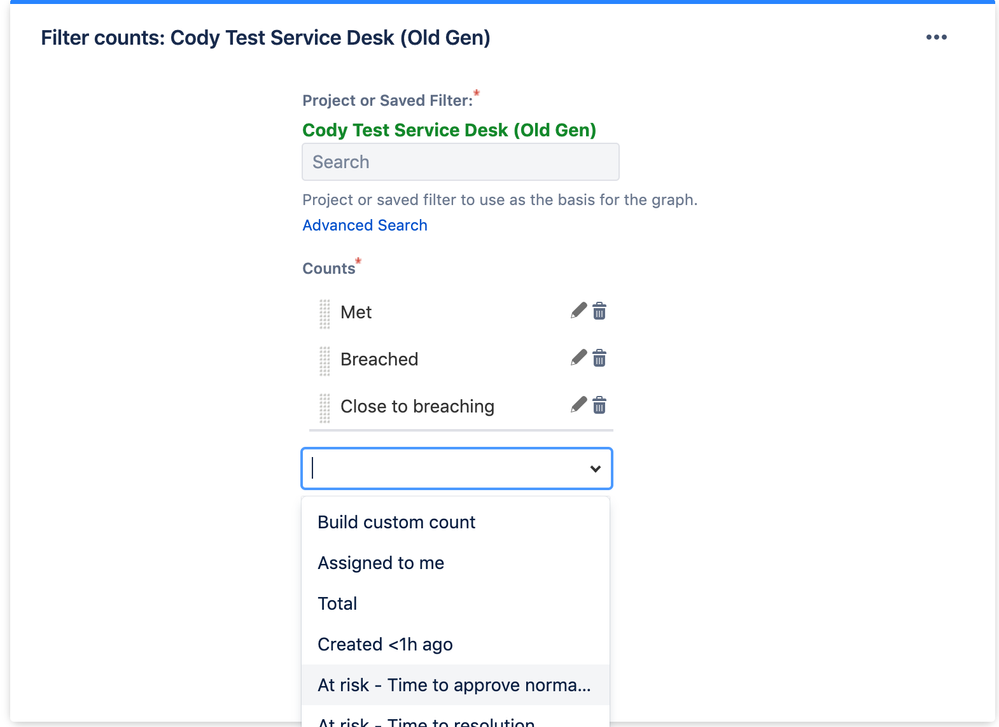Delete the "Breached" count

599,357
